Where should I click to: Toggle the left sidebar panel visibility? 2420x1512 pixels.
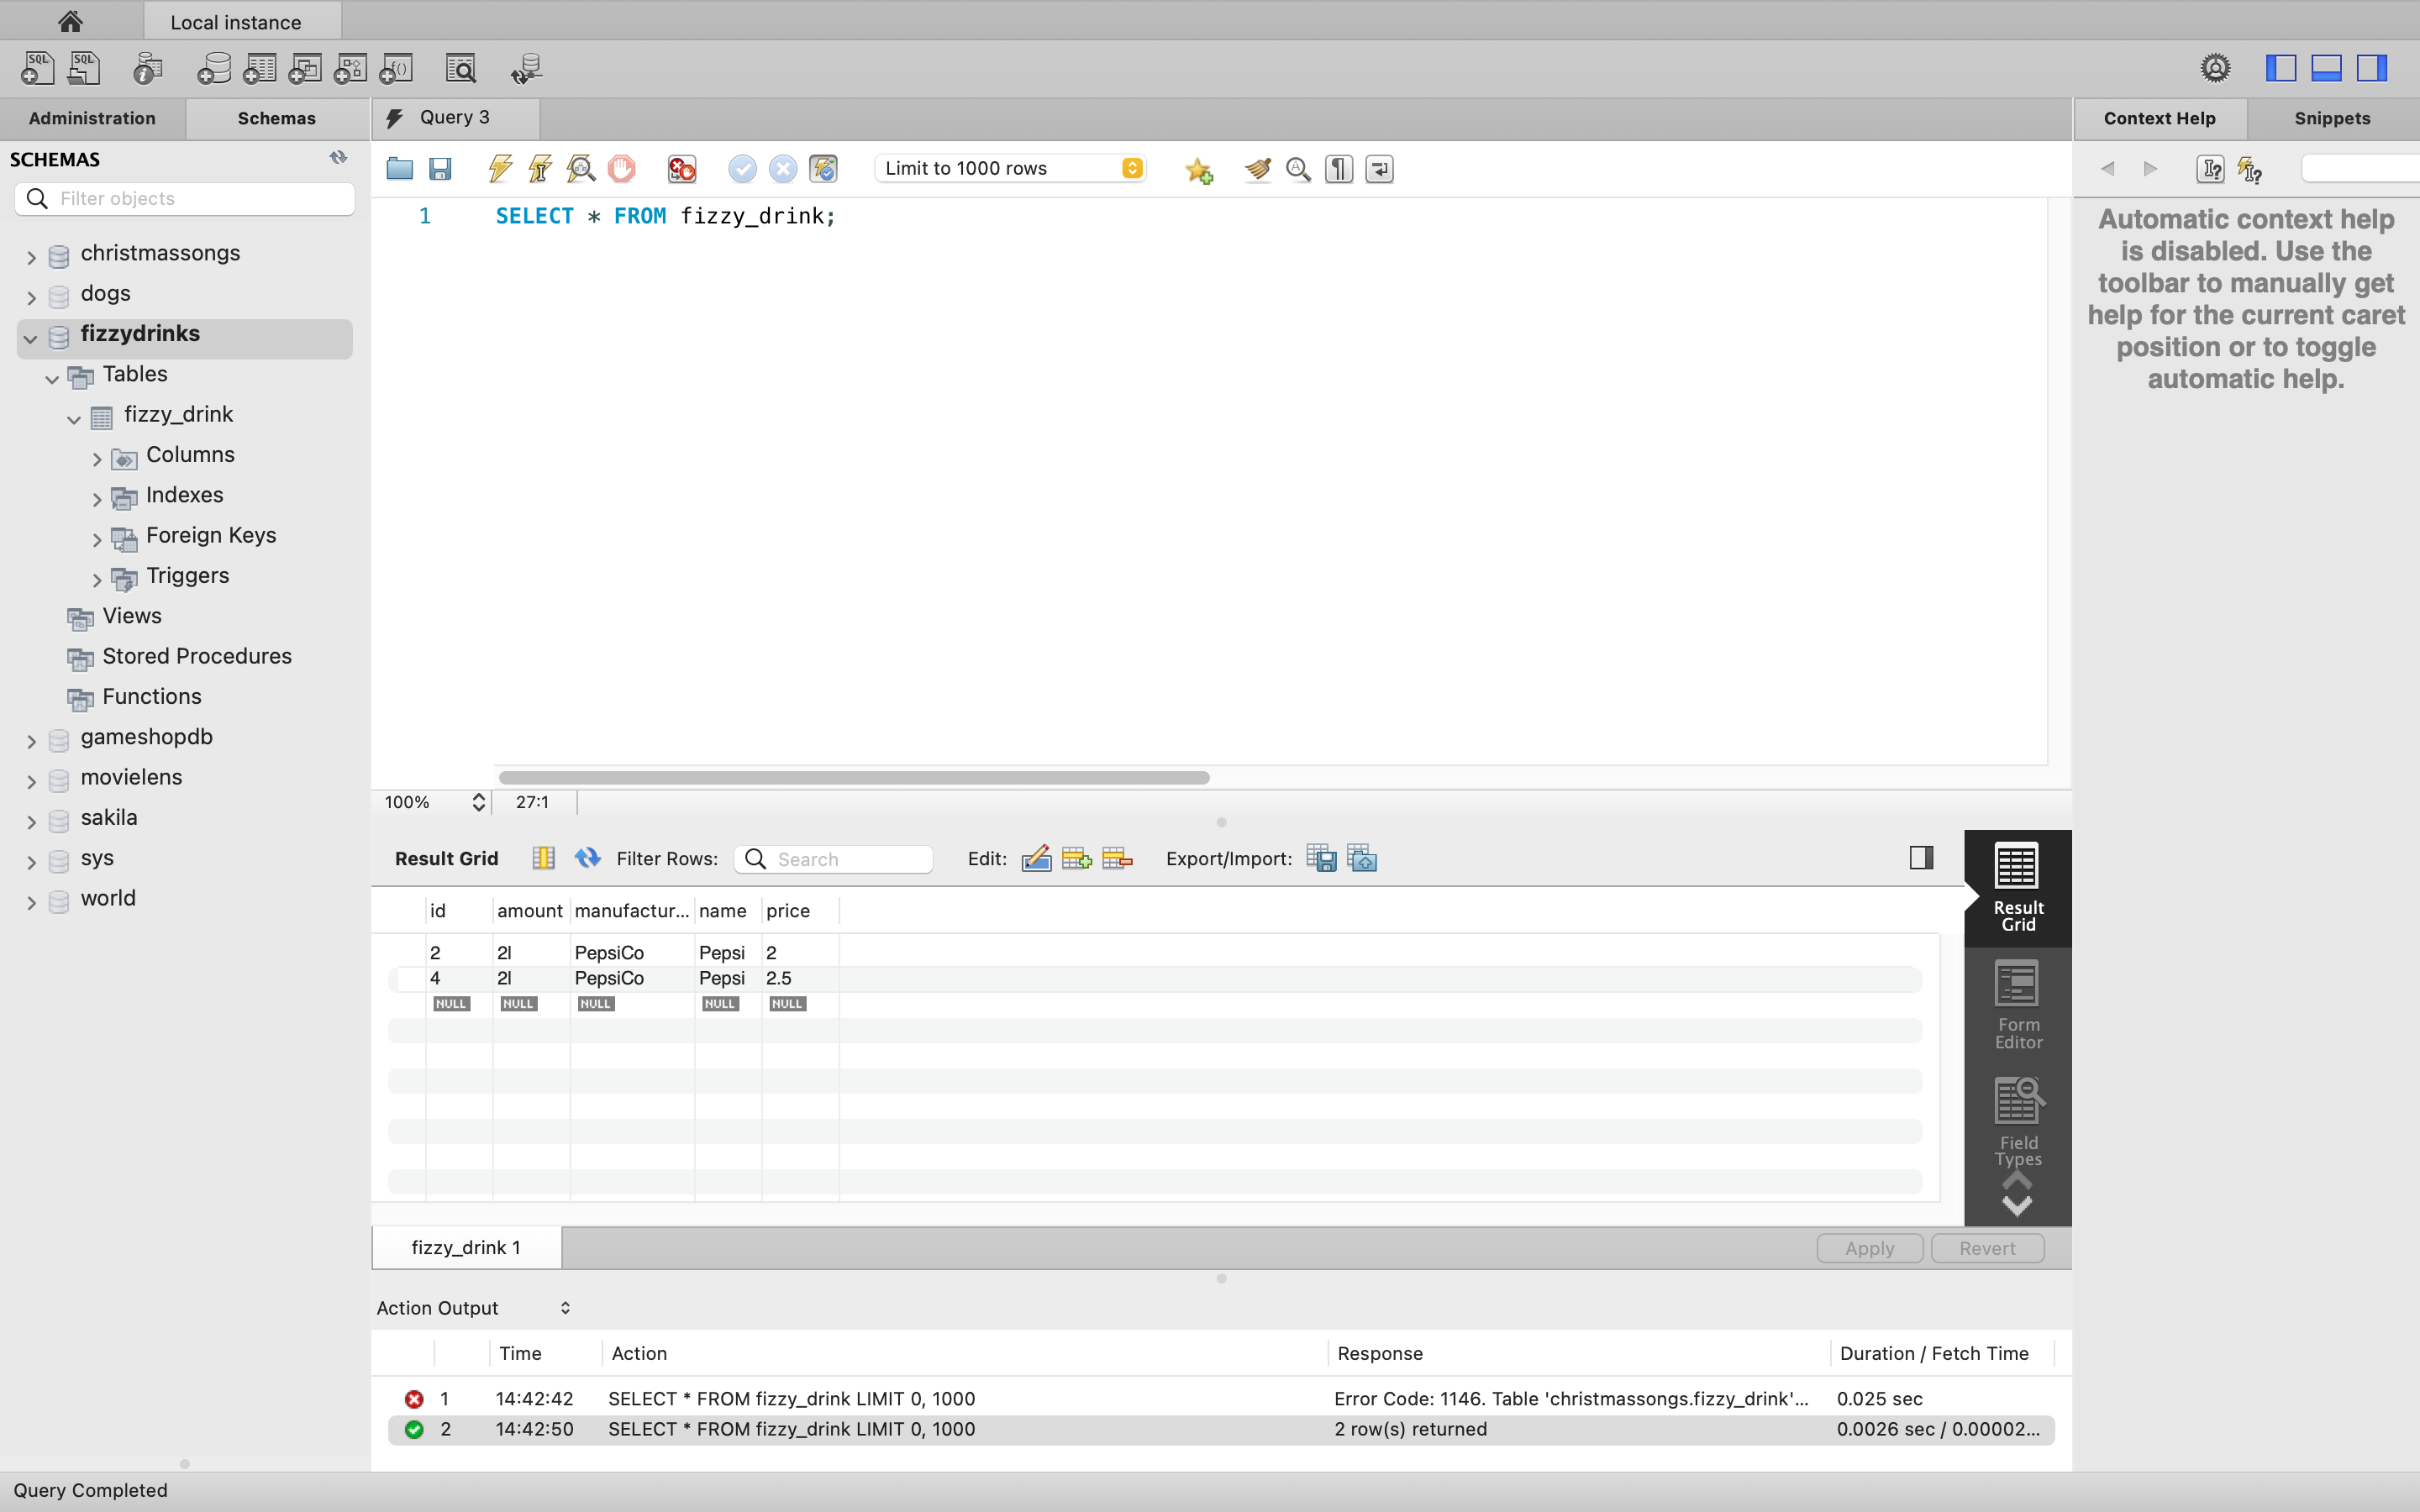click(2280, 68)
